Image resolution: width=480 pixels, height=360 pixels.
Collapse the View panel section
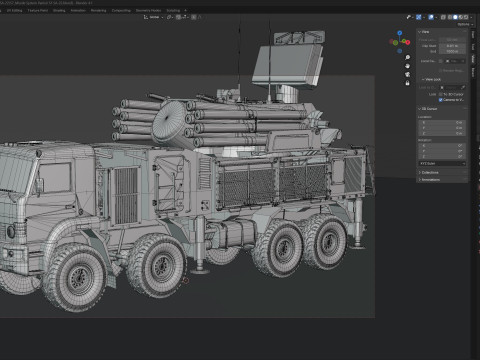click(x=425, y=32)
